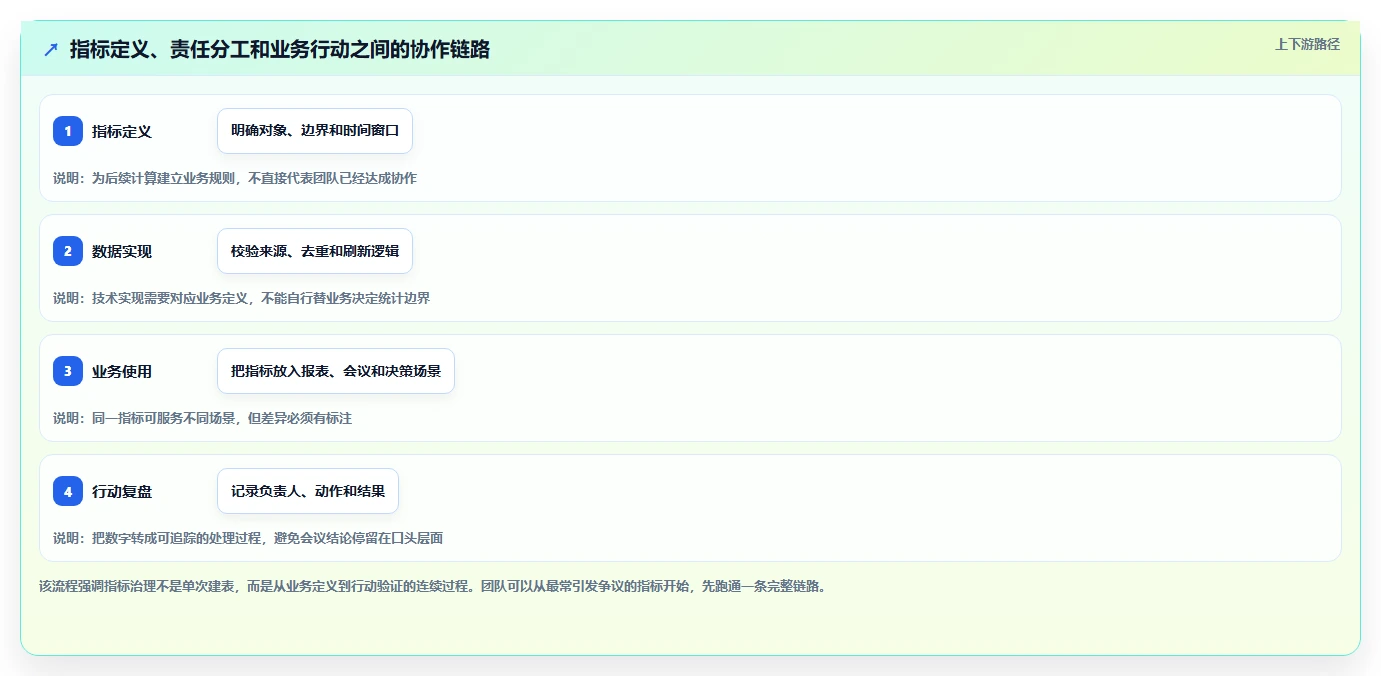The height and width of the screenshot is (676, 1381).
Task: Click the summary paragraph starting 该流程强调指标治理
Action: pyautogui.click(x=432, y=586)
